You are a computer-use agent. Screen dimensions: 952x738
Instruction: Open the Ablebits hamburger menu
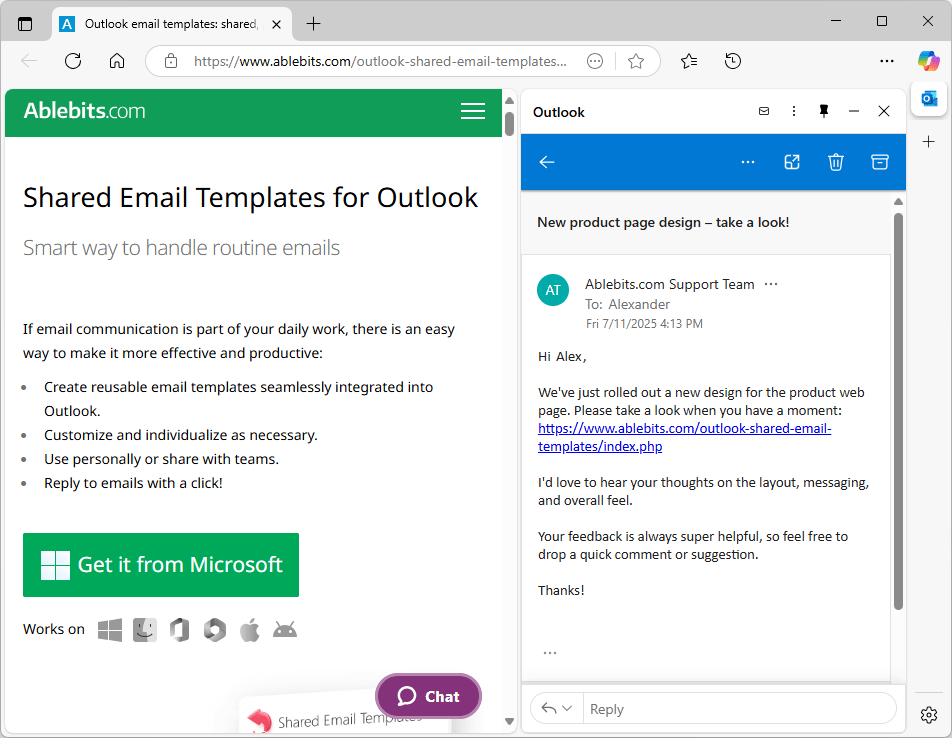click(x=472, y=110)
